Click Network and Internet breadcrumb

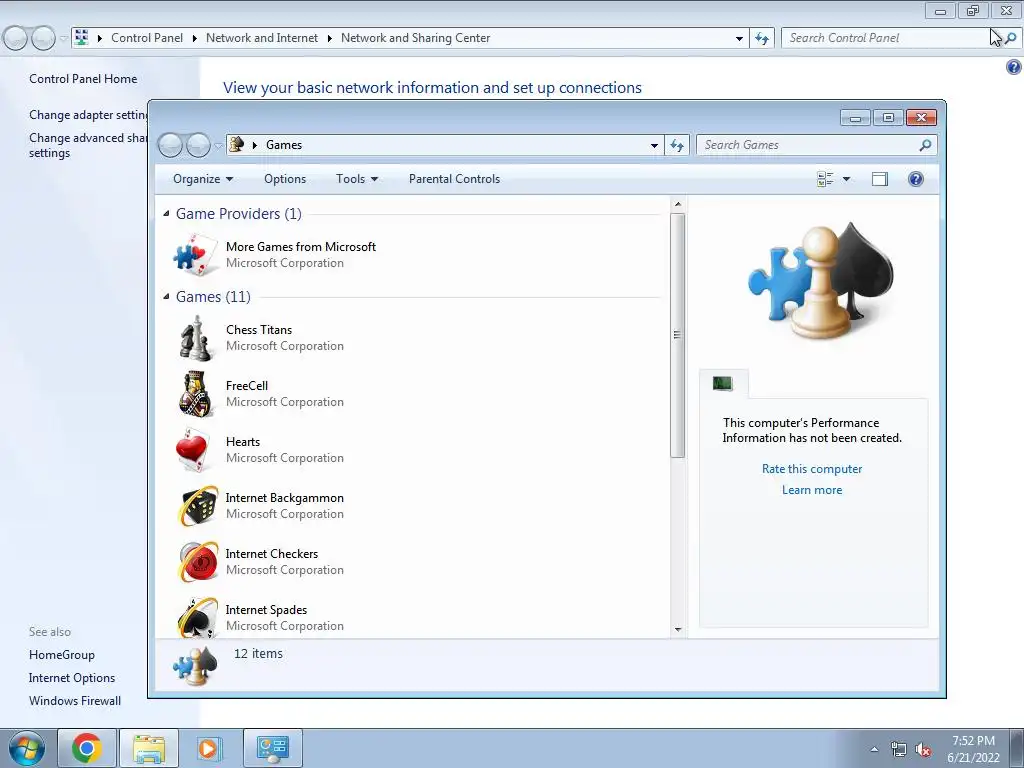point(262,38)
